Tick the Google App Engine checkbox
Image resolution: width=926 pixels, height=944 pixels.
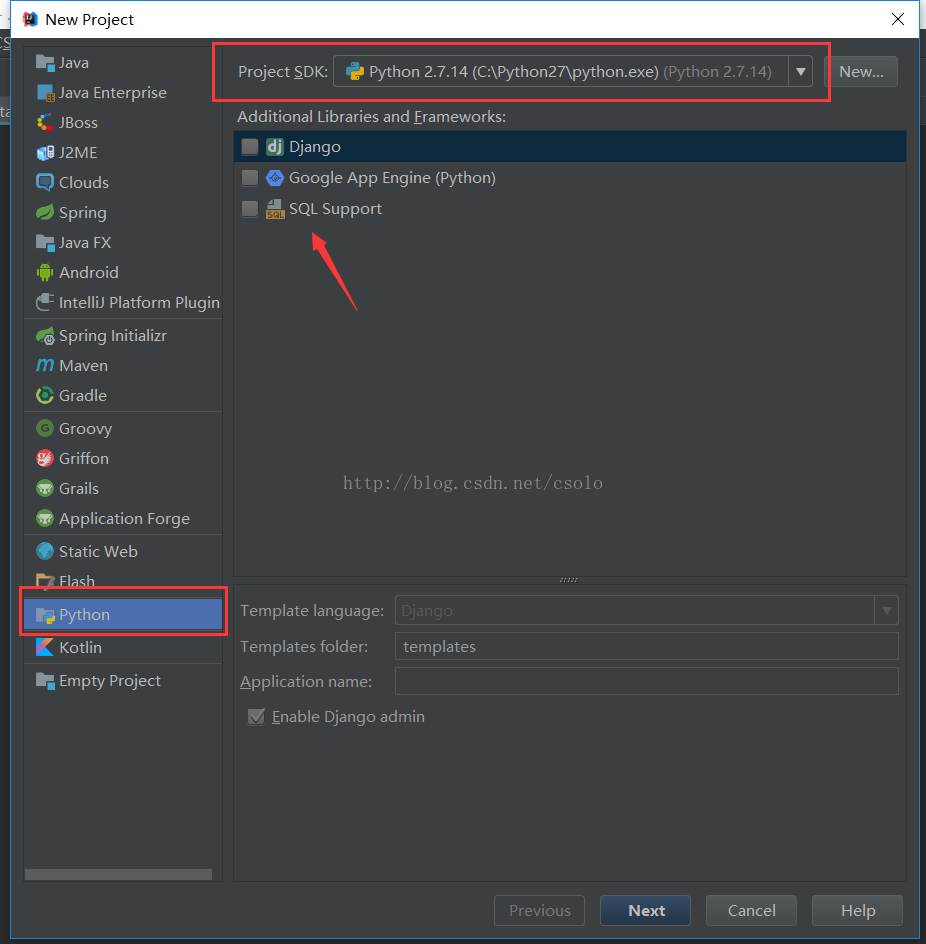250,178
